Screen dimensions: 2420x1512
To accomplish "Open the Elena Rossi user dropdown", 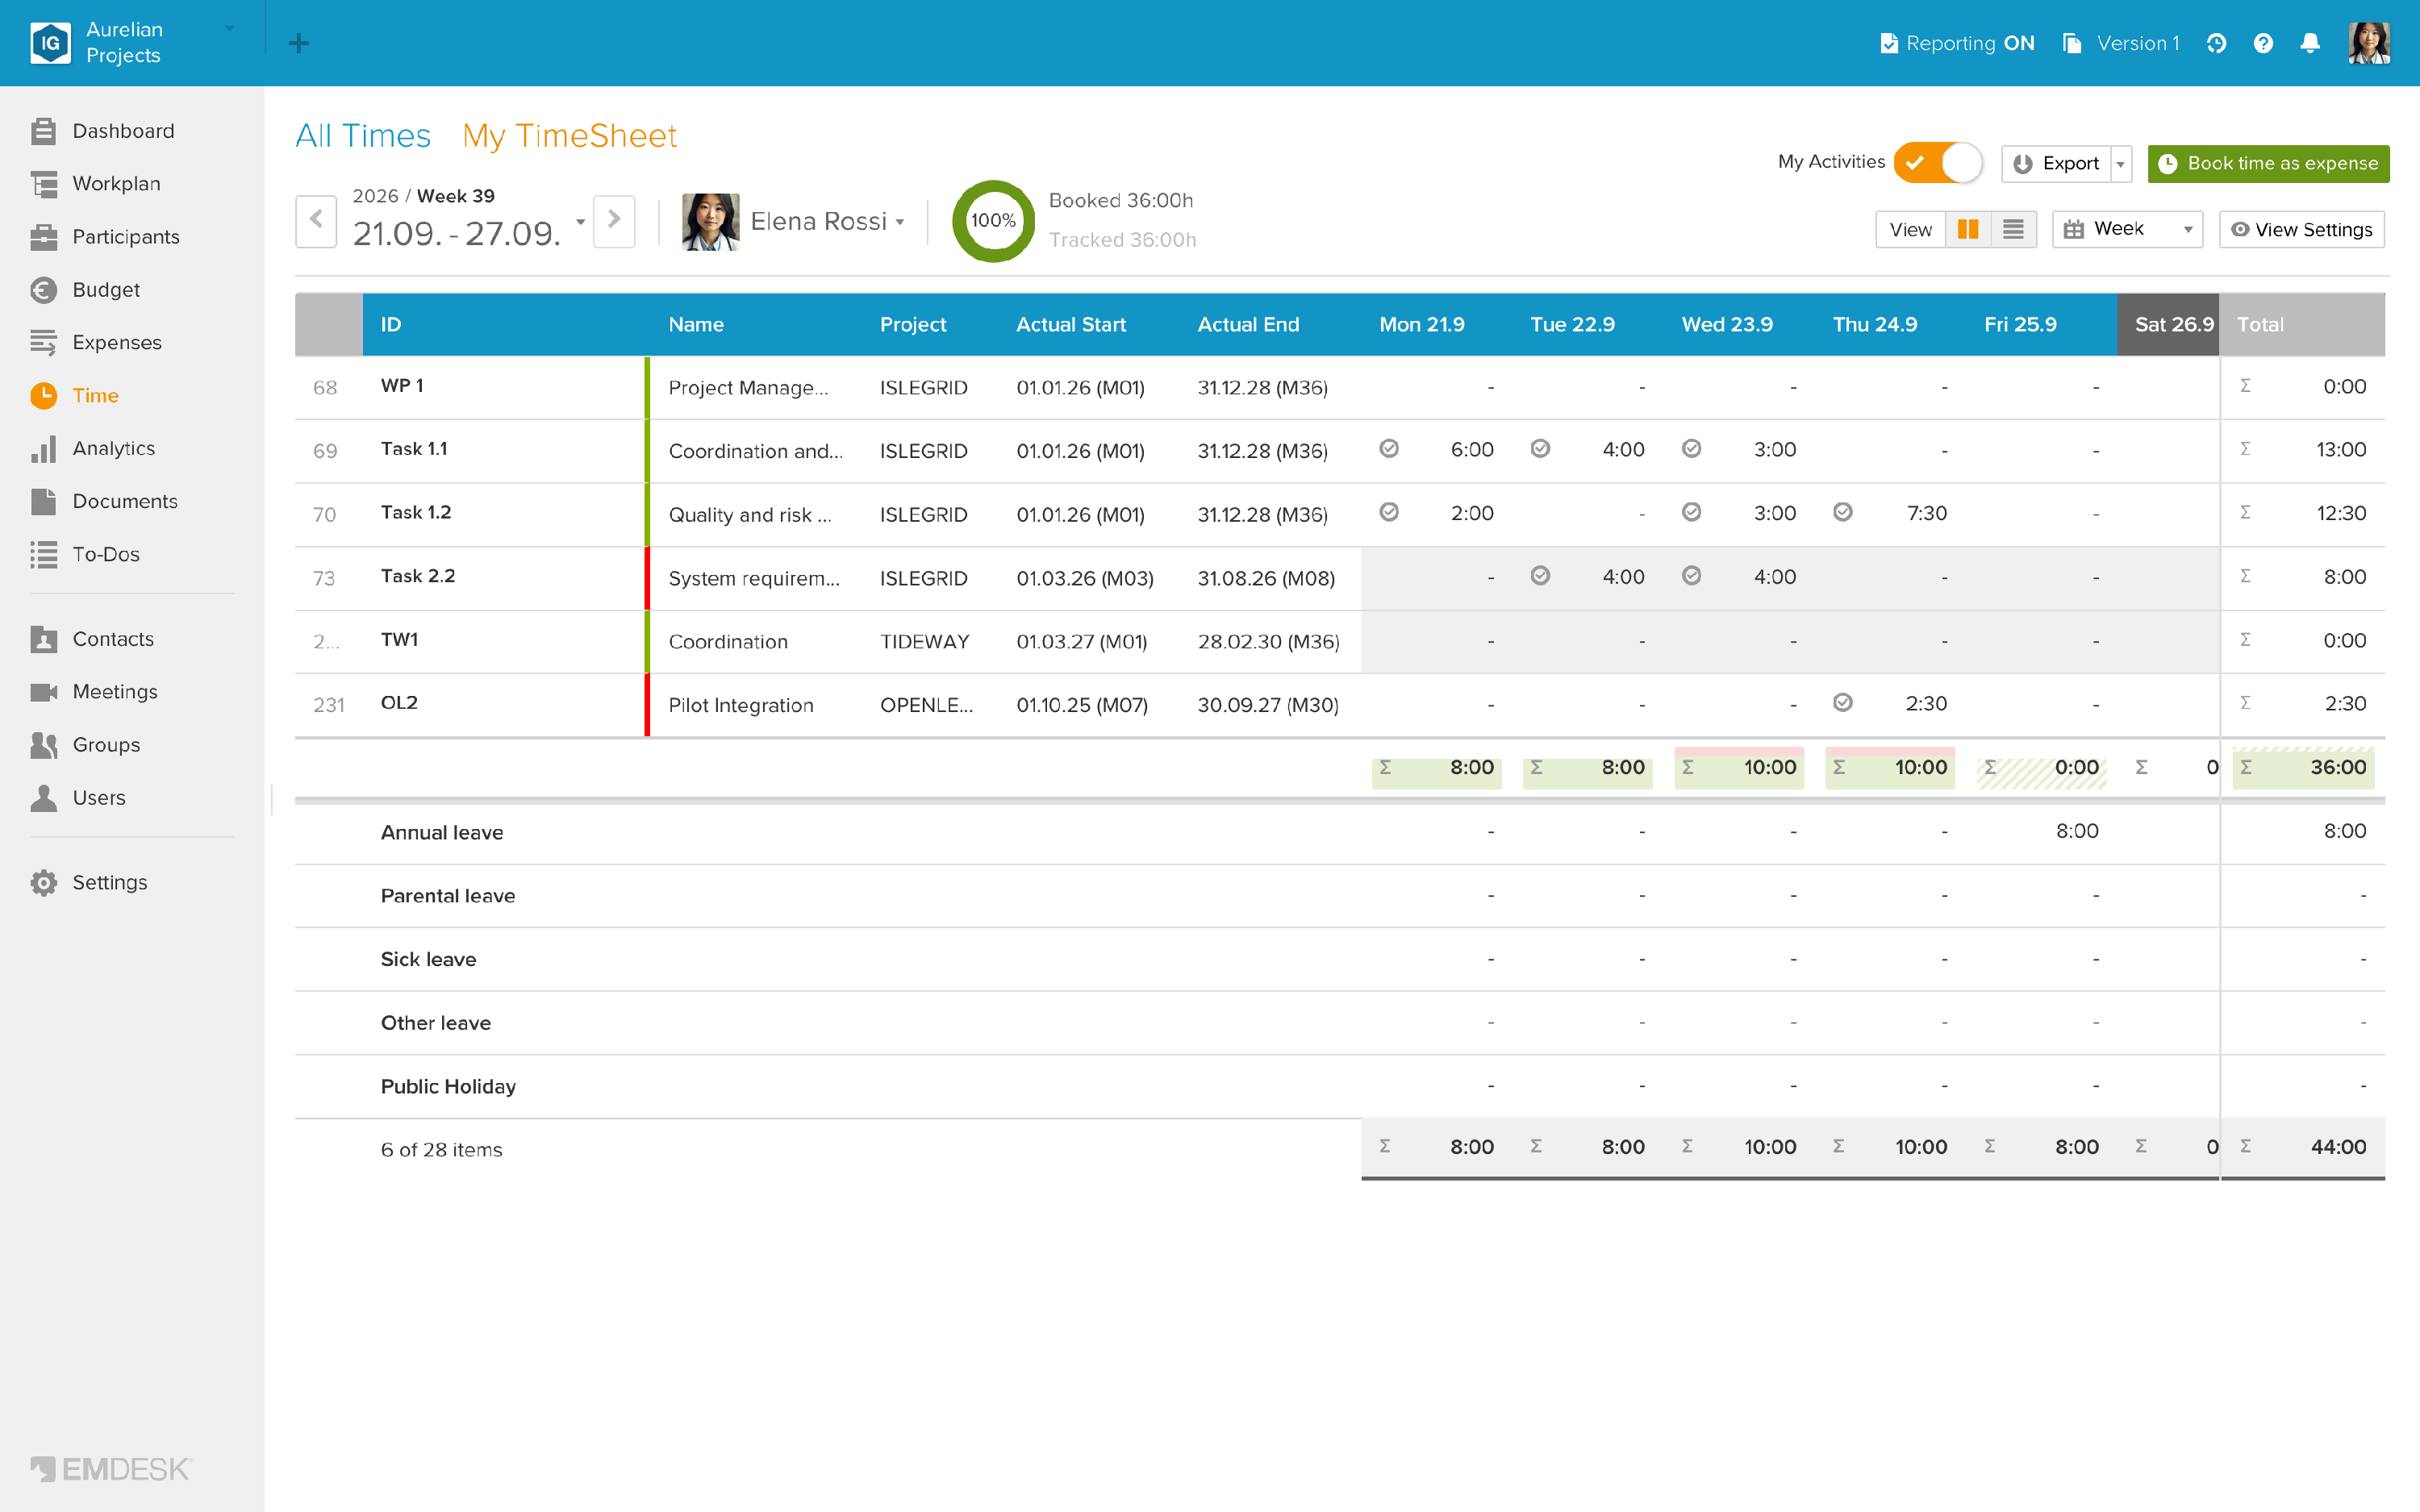I will pyautogui.click(x=793, y=222).
